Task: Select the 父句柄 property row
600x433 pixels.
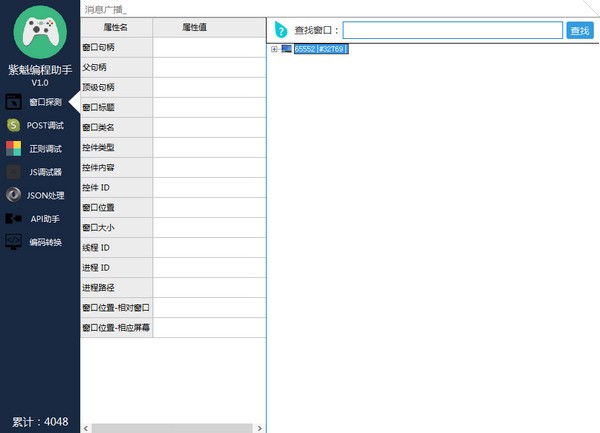Action: [x=173, y=67]
